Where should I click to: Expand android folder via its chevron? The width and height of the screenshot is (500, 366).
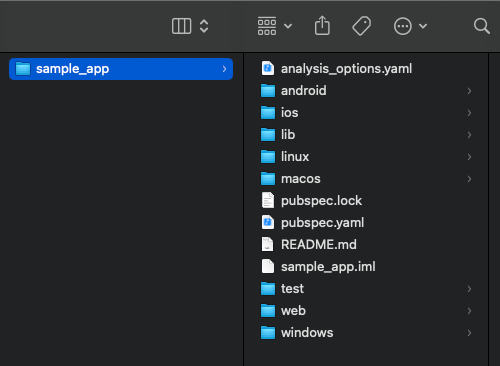(x=469, y=91)
